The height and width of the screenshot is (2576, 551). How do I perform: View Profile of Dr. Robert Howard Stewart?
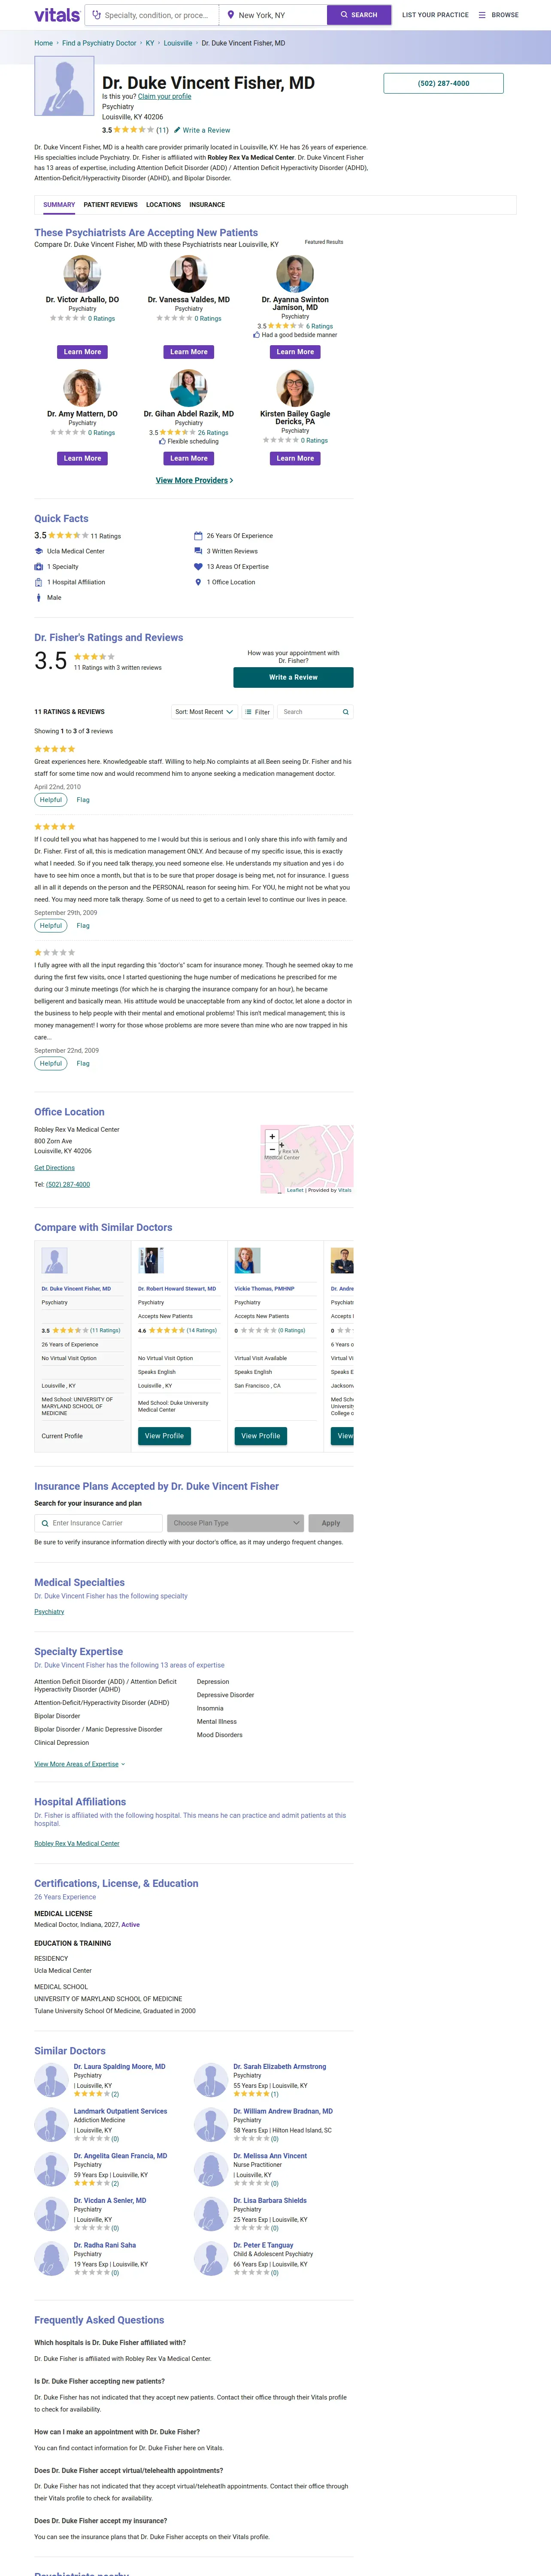coord(164,1436)
